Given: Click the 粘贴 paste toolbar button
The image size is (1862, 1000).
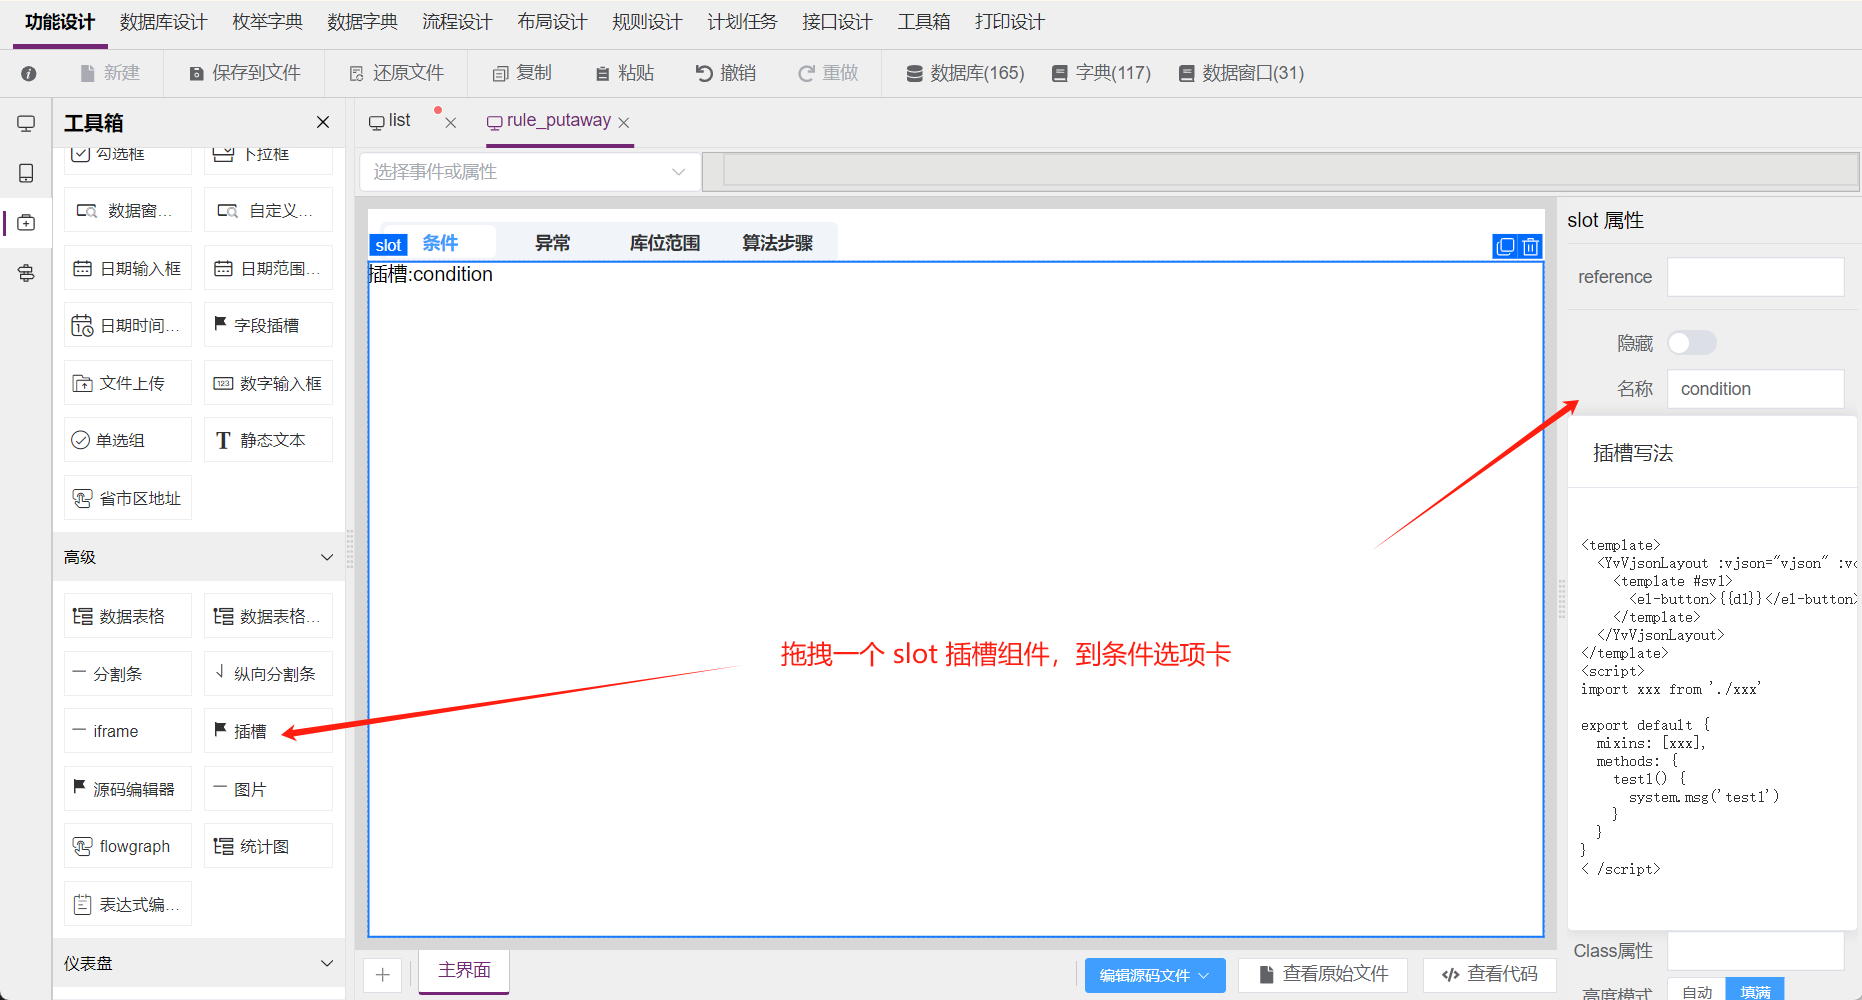Looking at the screenshot, I should tap(625, 73).
